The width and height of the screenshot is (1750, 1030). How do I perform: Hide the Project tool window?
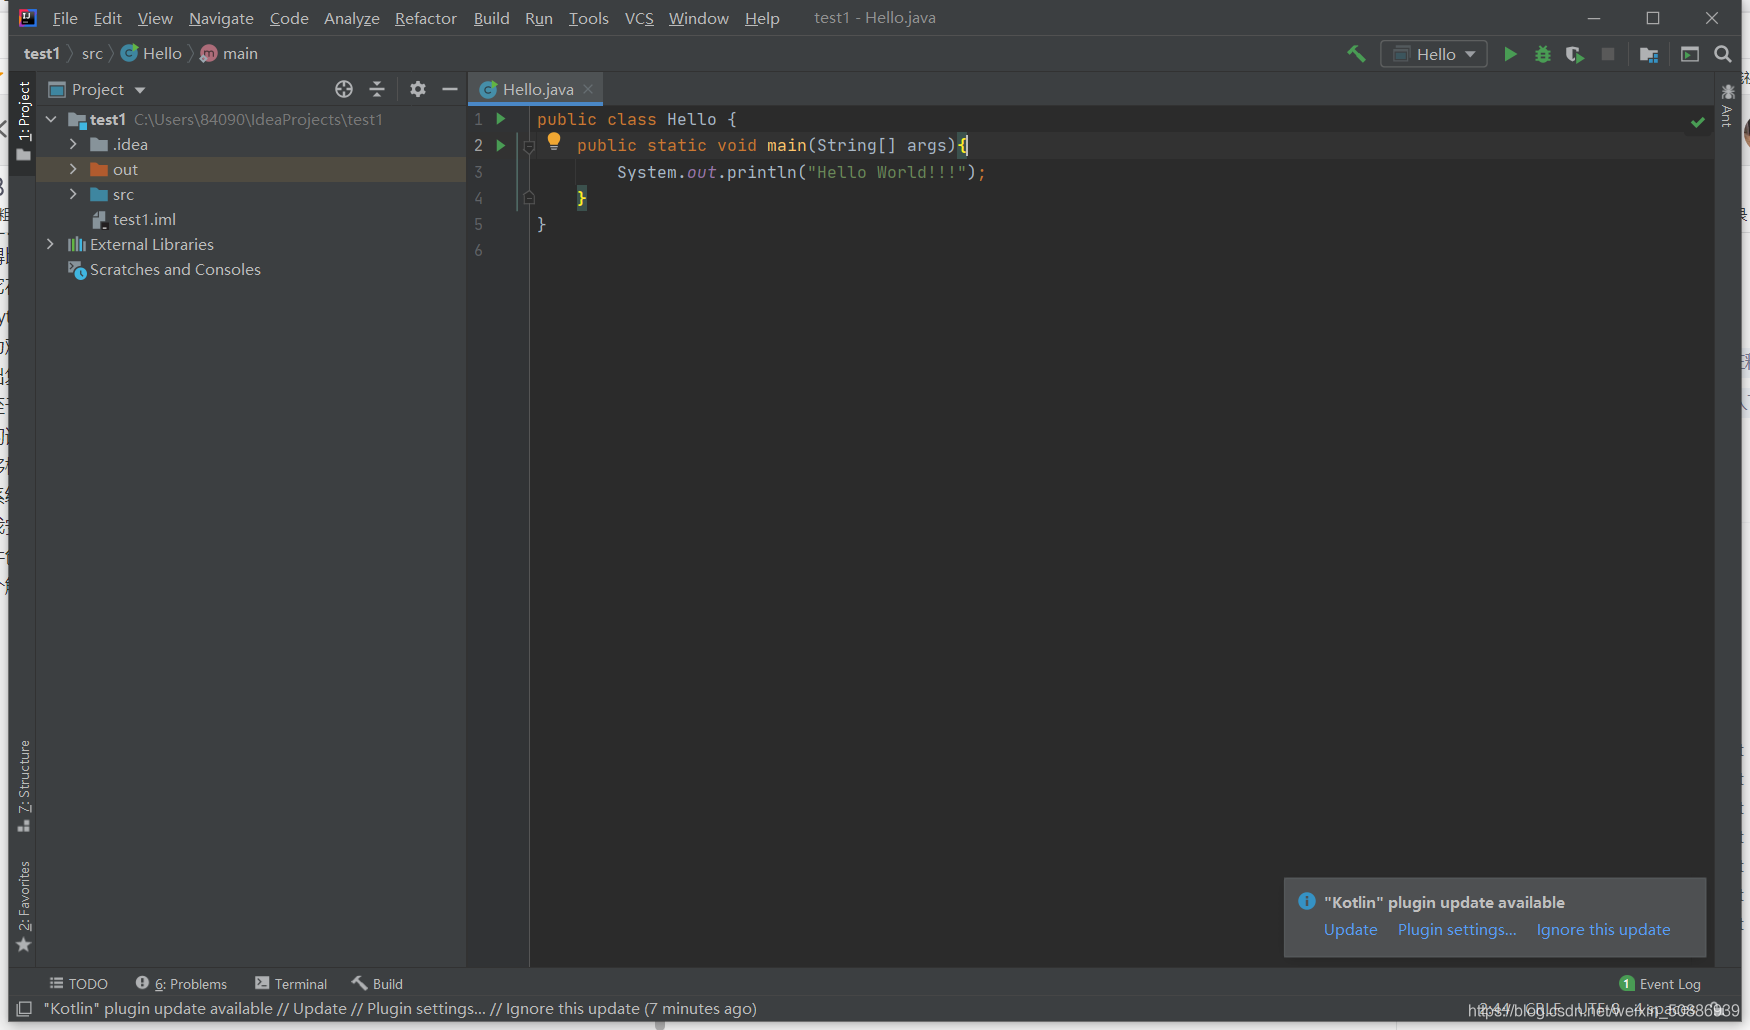(x=450, y=89)
